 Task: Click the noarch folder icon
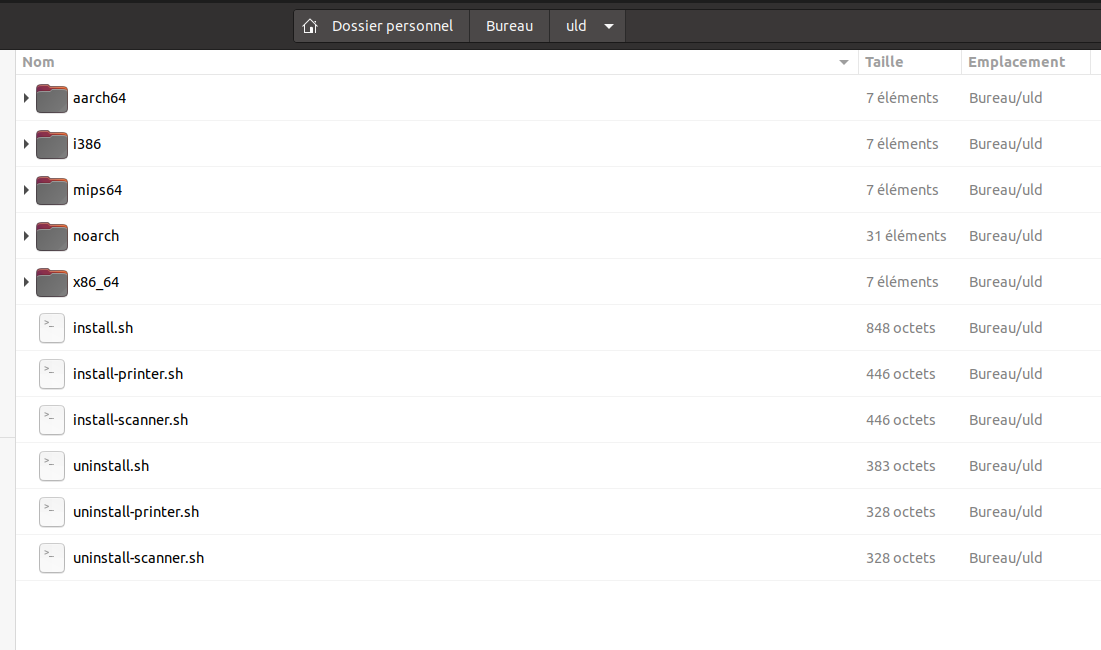(x=51, y=236)
